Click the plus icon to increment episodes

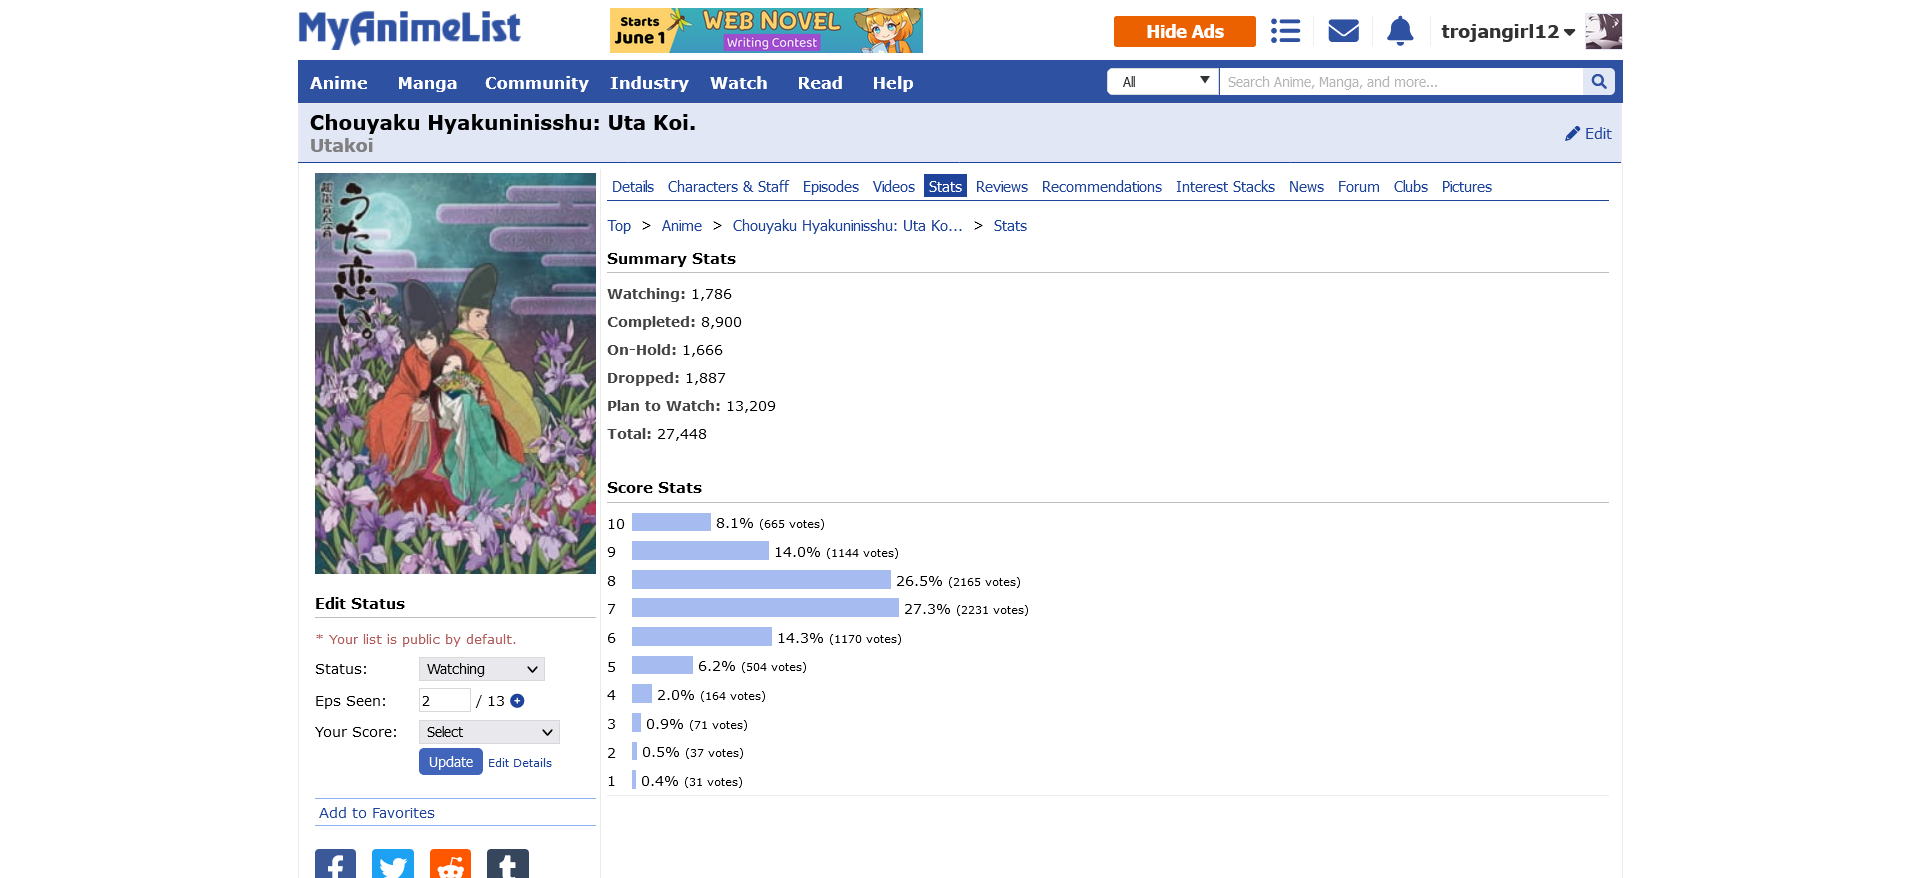tap(517, 701)
